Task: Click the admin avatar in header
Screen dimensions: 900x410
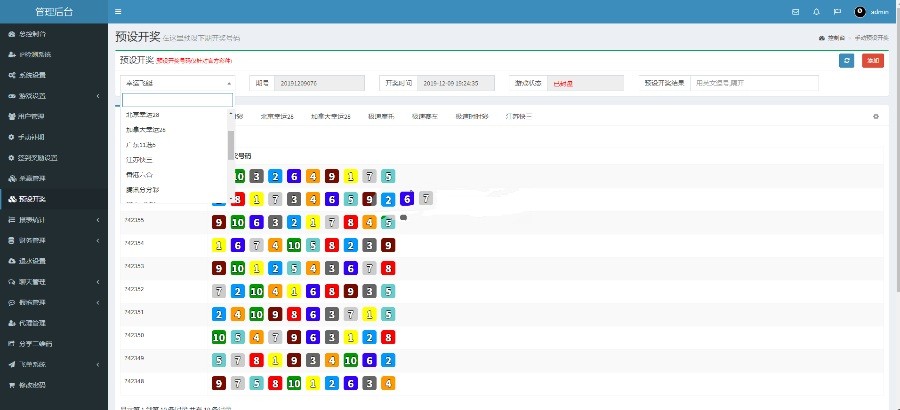Action: pyautogui.click(x=860, y=12)
